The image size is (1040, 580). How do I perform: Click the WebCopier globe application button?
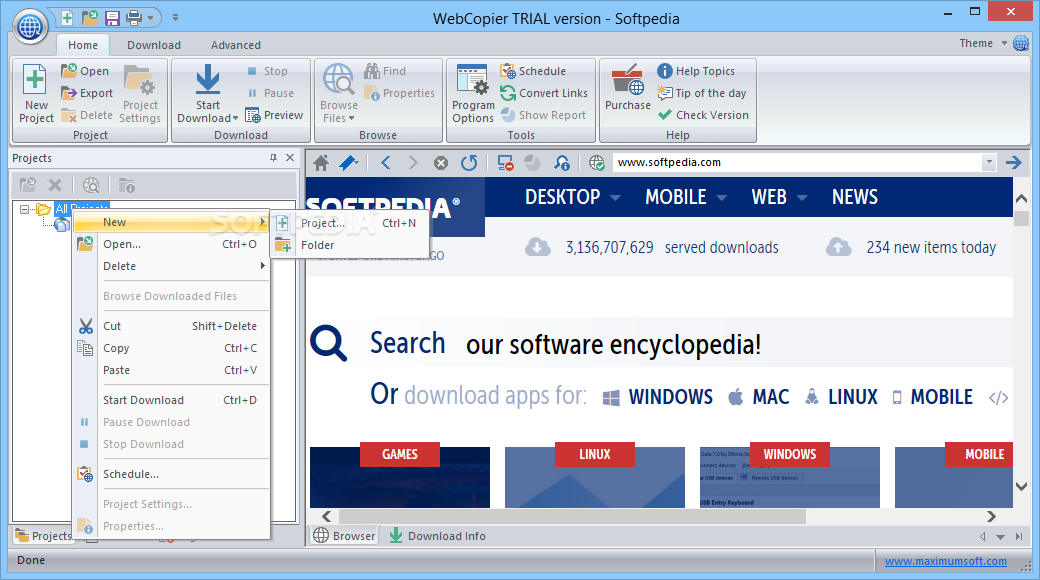(30, 27)
